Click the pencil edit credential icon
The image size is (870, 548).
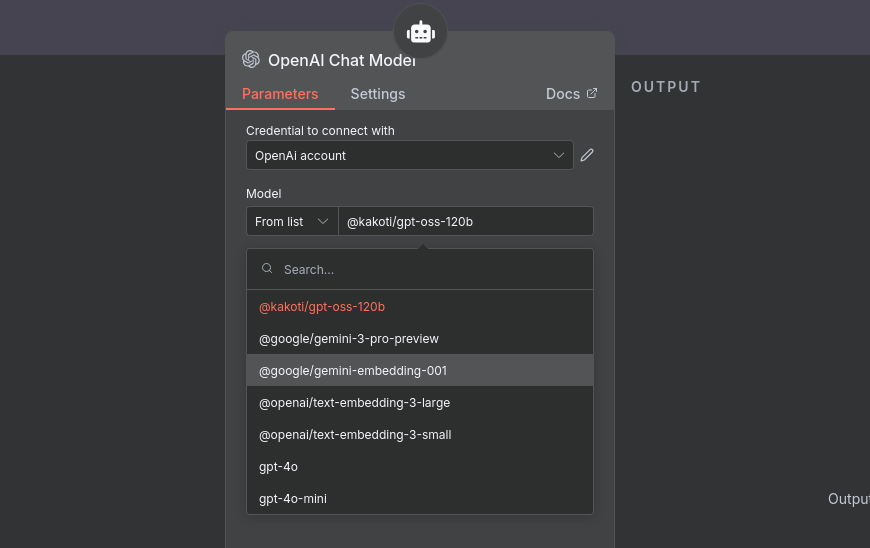pyautogui.click(x=587, y=155)
